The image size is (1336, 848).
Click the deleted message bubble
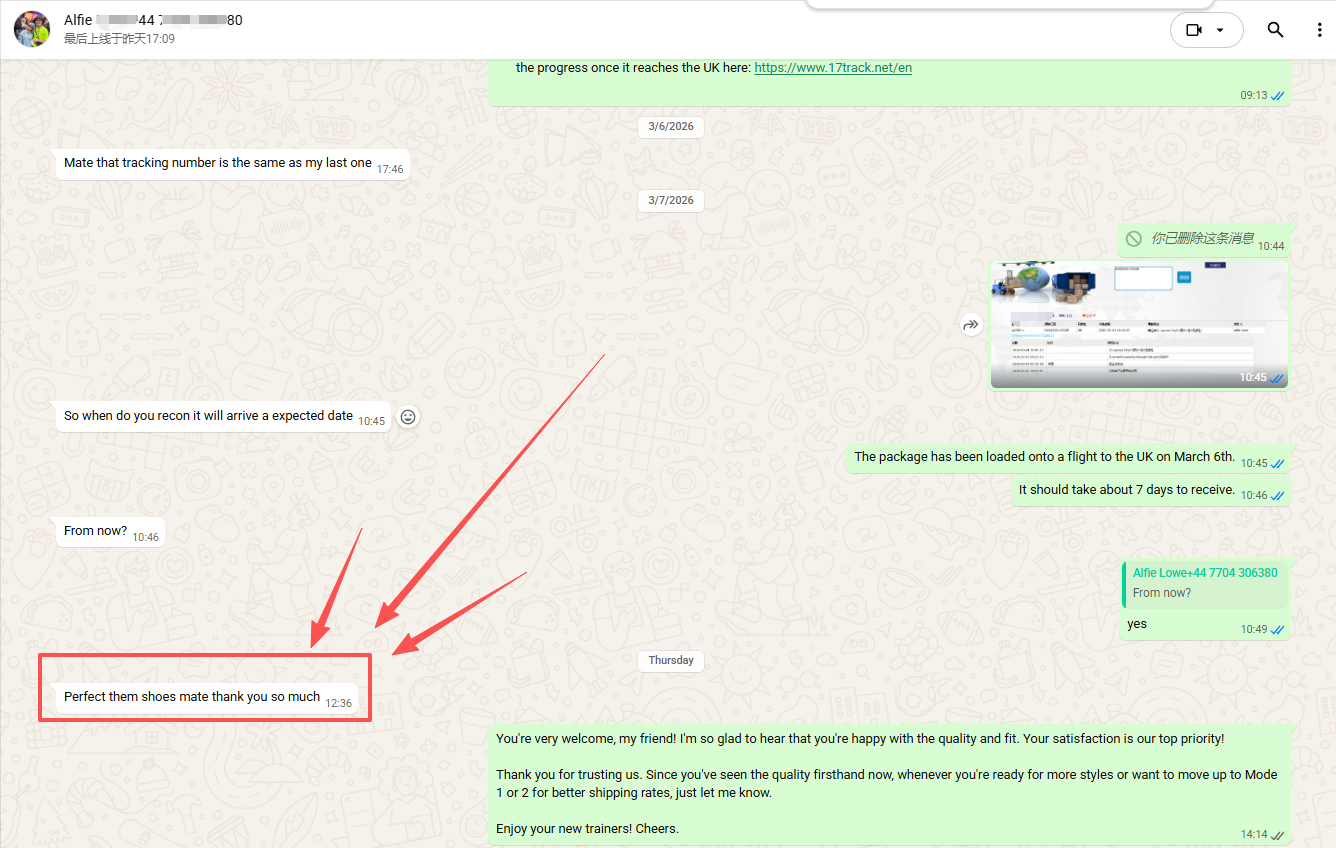1204,240
